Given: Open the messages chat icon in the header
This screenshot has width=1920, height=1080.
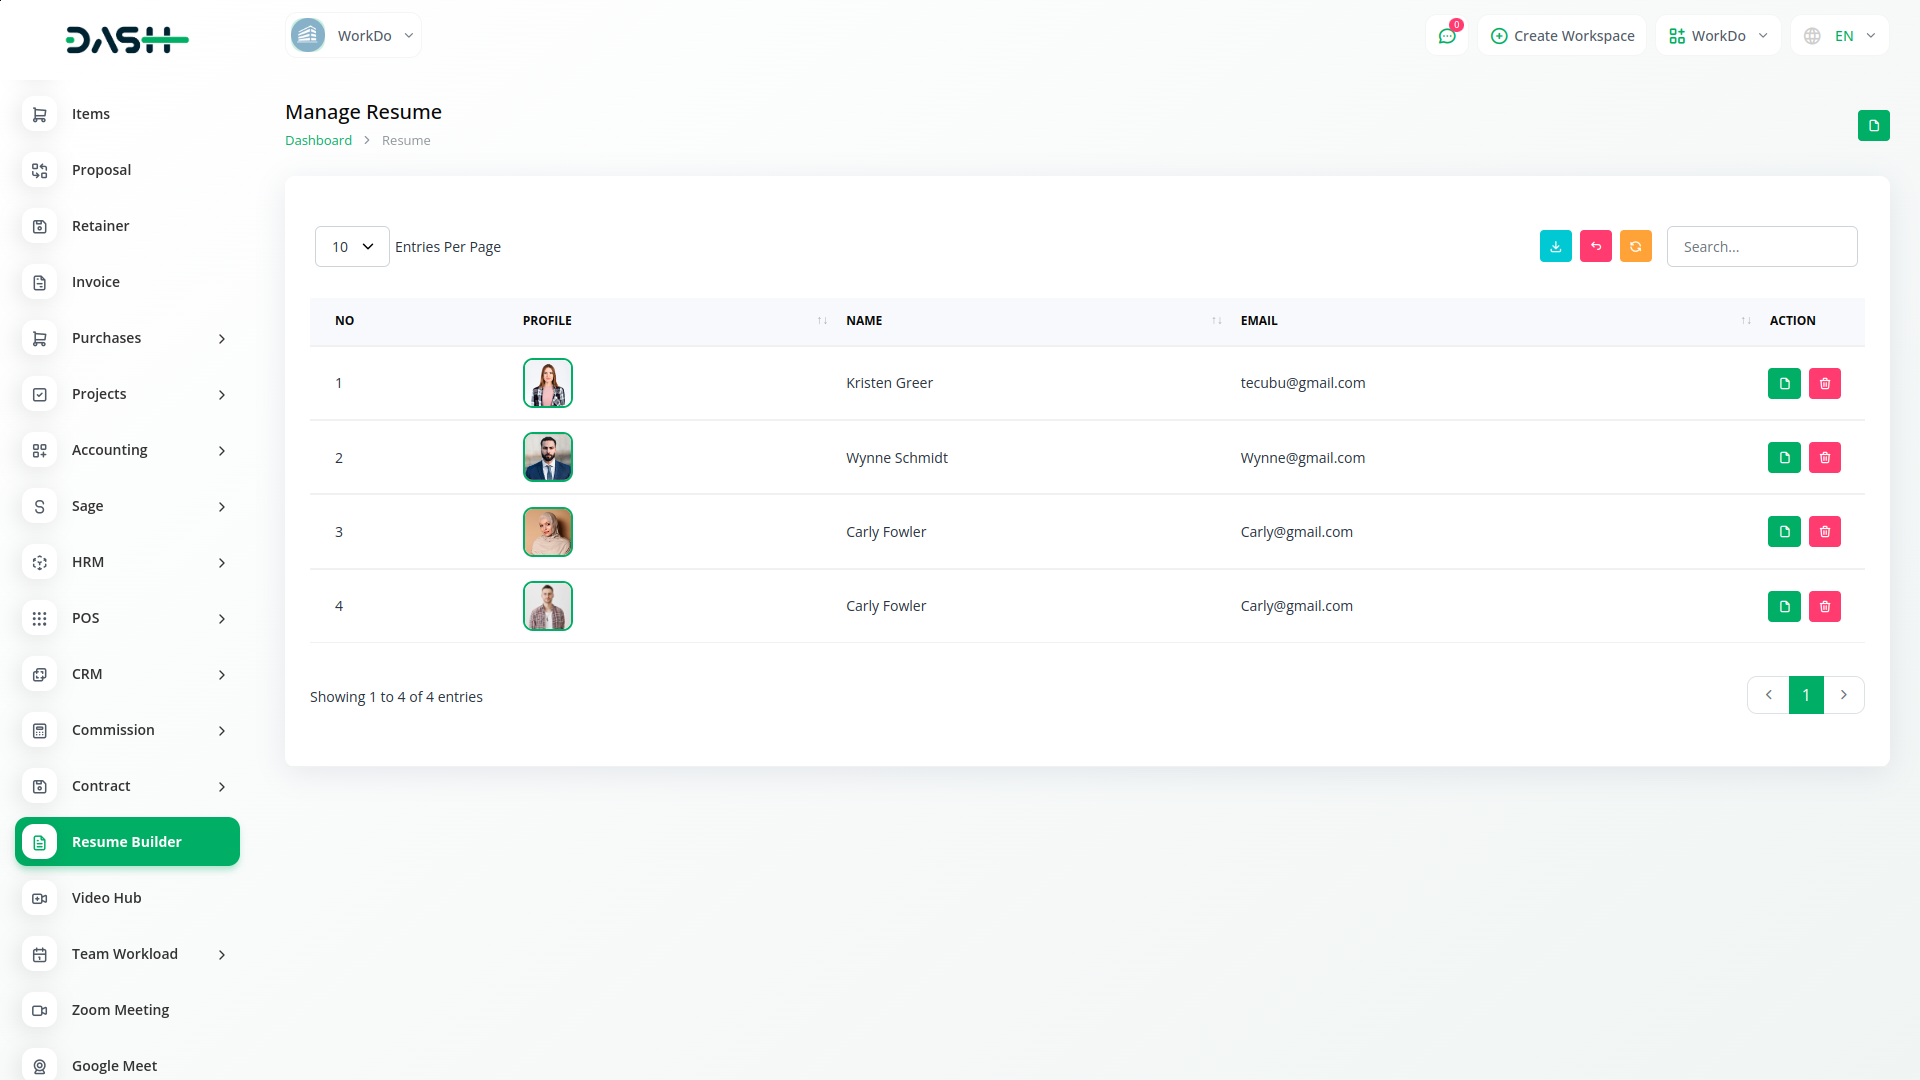Looking at the screenshot, I should (x=1446, y=36).
